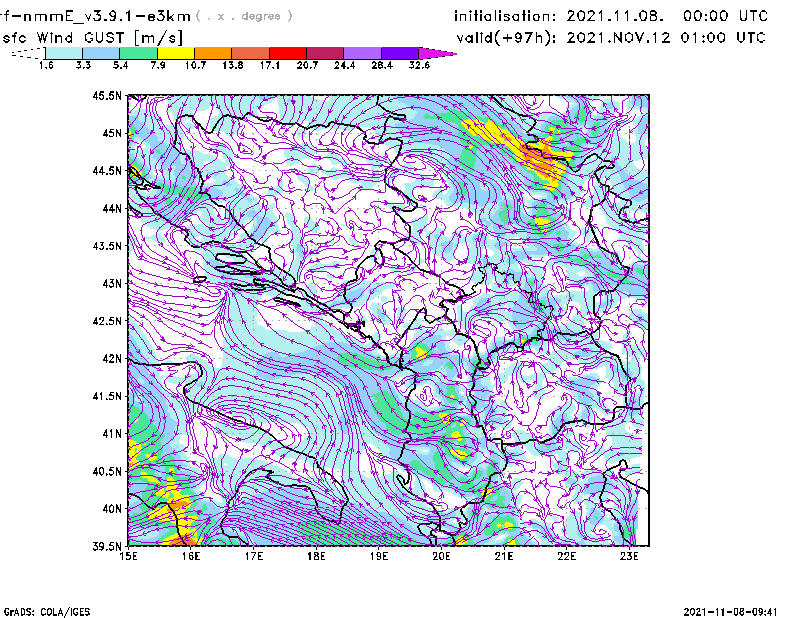Click the green 5.4–7.9 legend swatch
800x618 pixels.
point(138,53)
